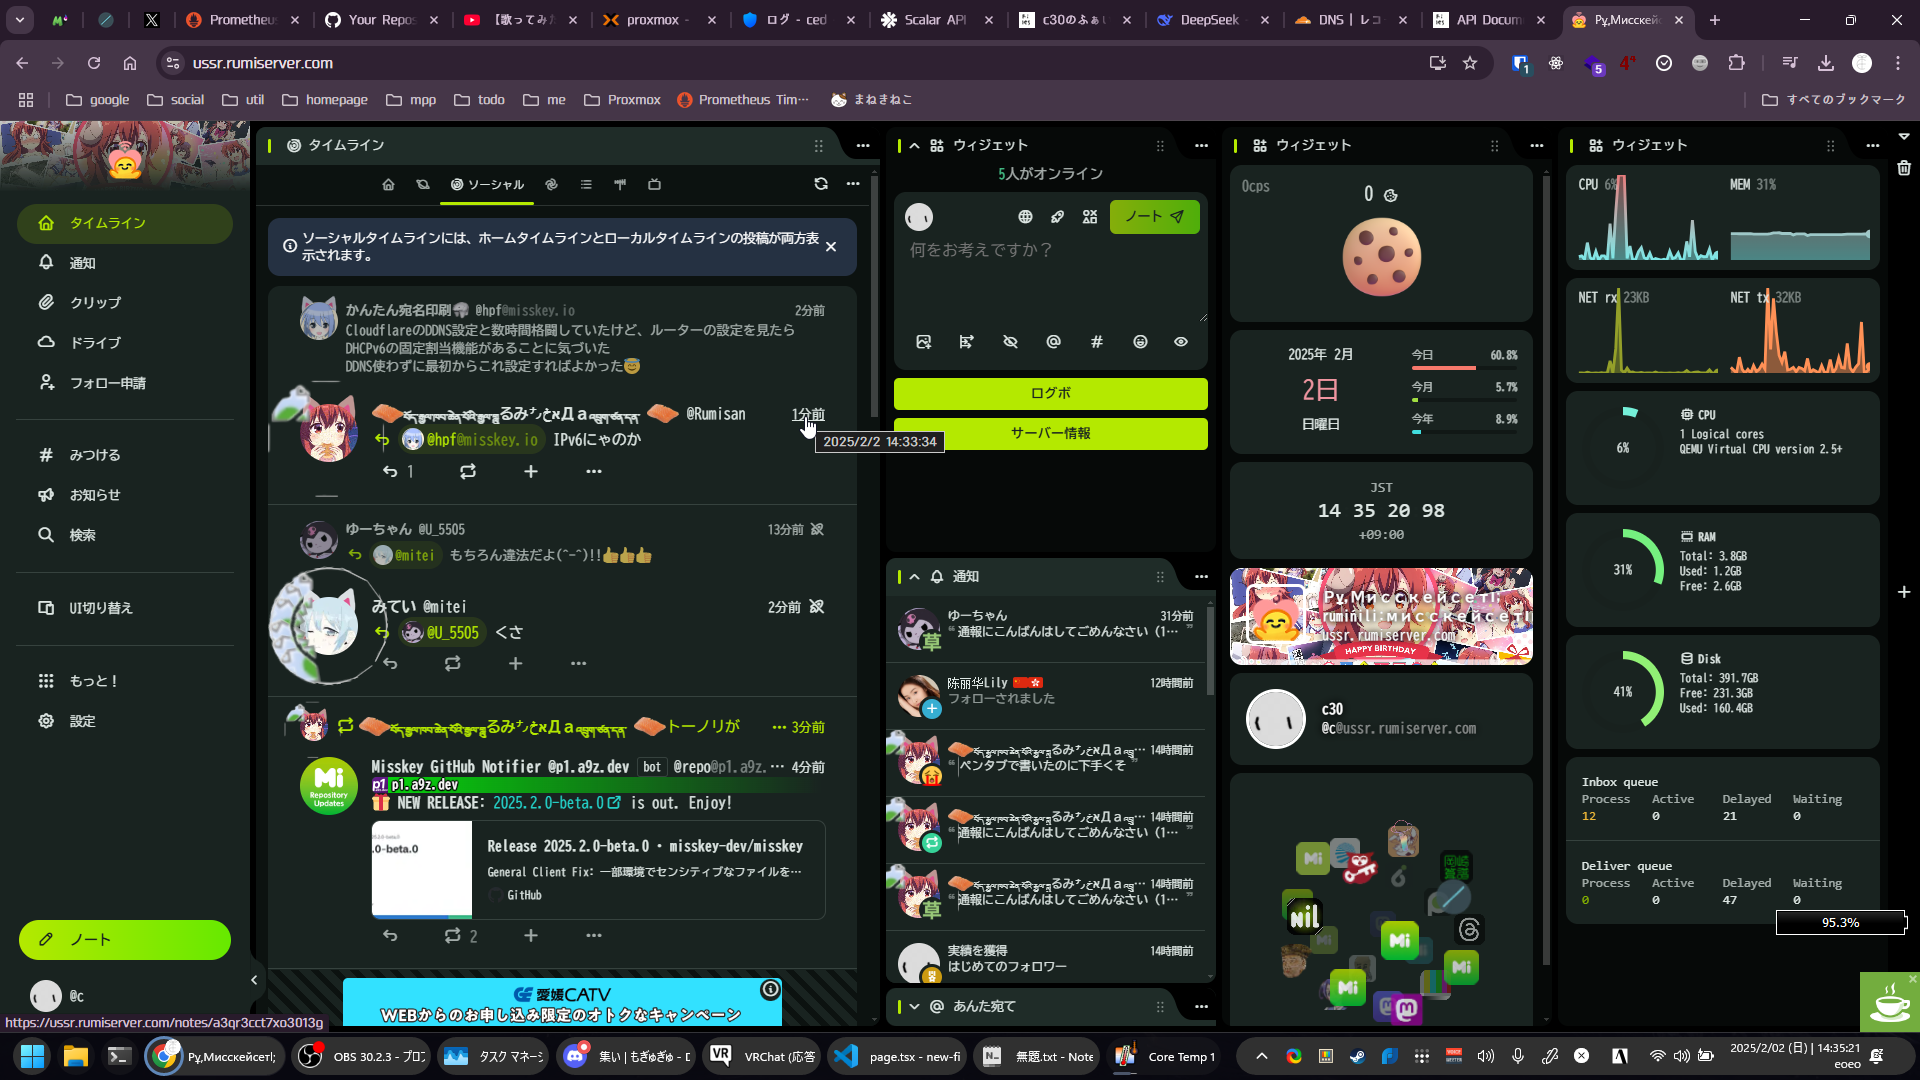Screen dimensions: 1920x1080
Task: Click the renote icon on the Rumisan note
Action: [468, 471]
